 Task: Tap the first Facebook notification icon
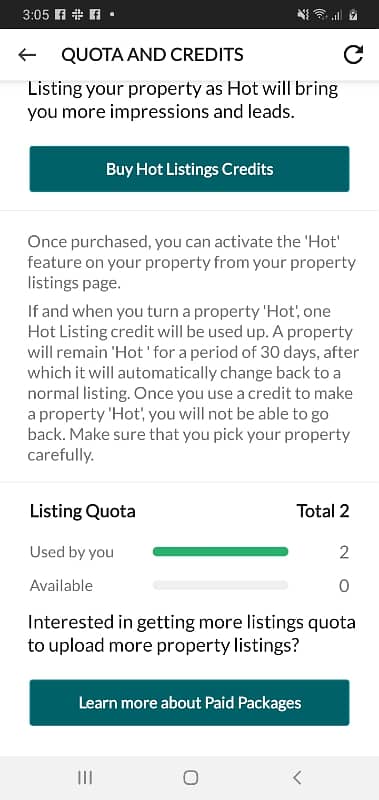(59, 15)
